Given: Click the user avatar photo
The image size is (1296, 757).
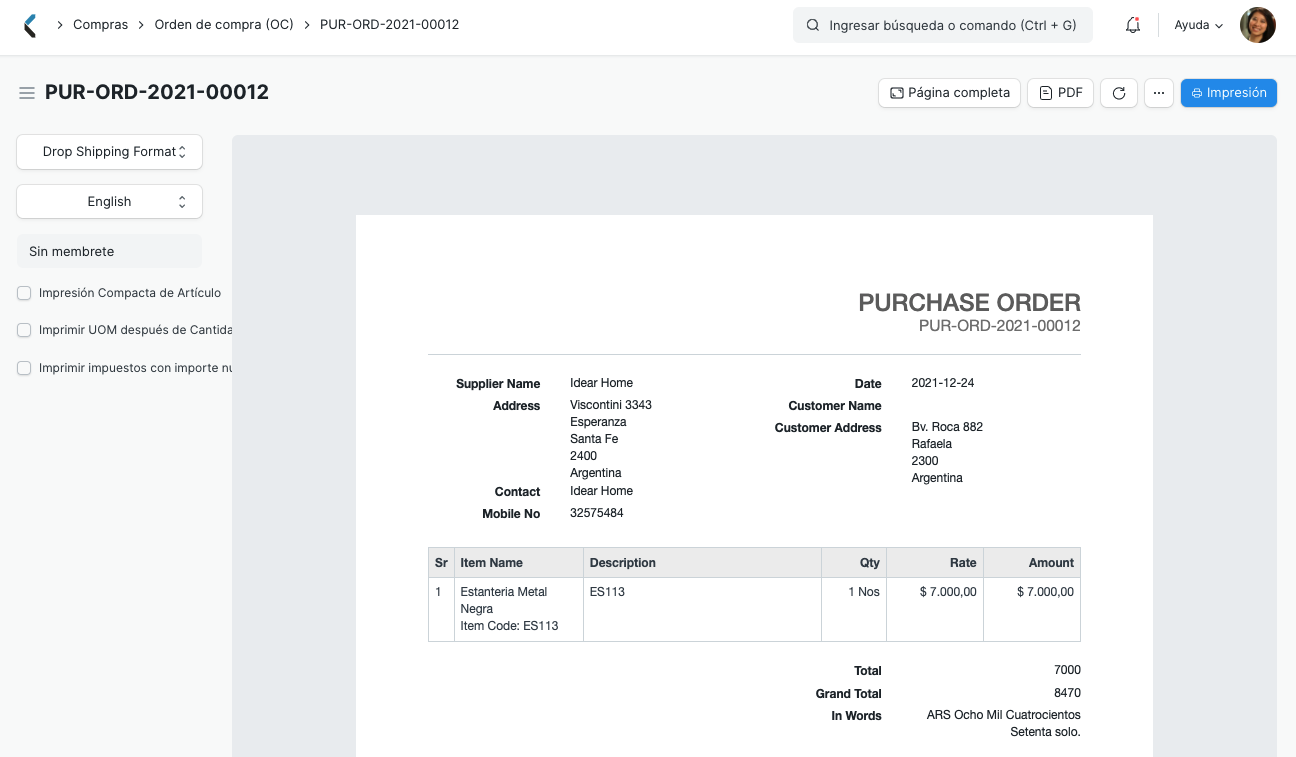Looking at the screenshot, I should pyautogui.click(x=1257, y=25).
